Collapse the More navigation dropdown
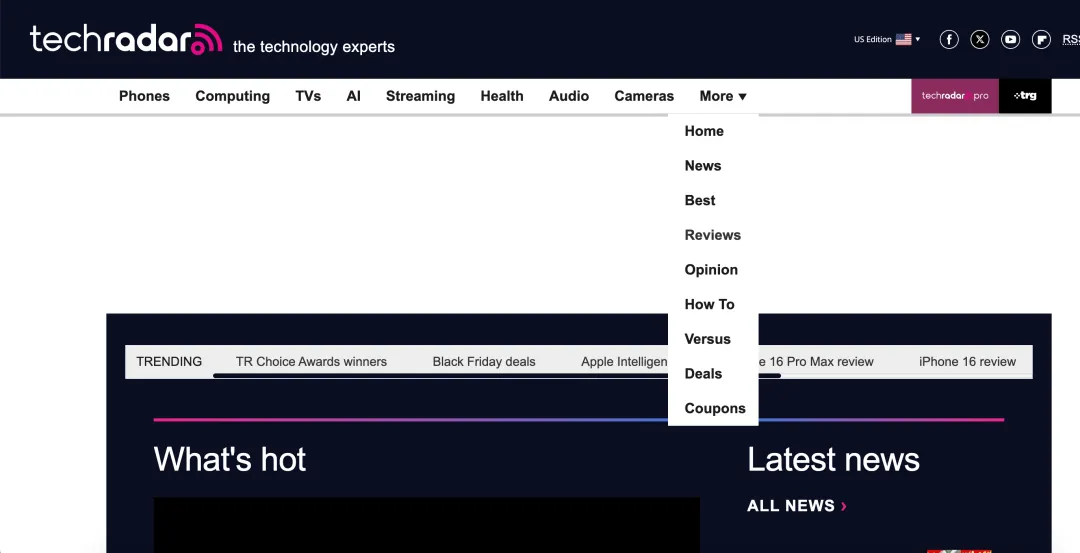The image size is (1080, 553). [722, 96]
